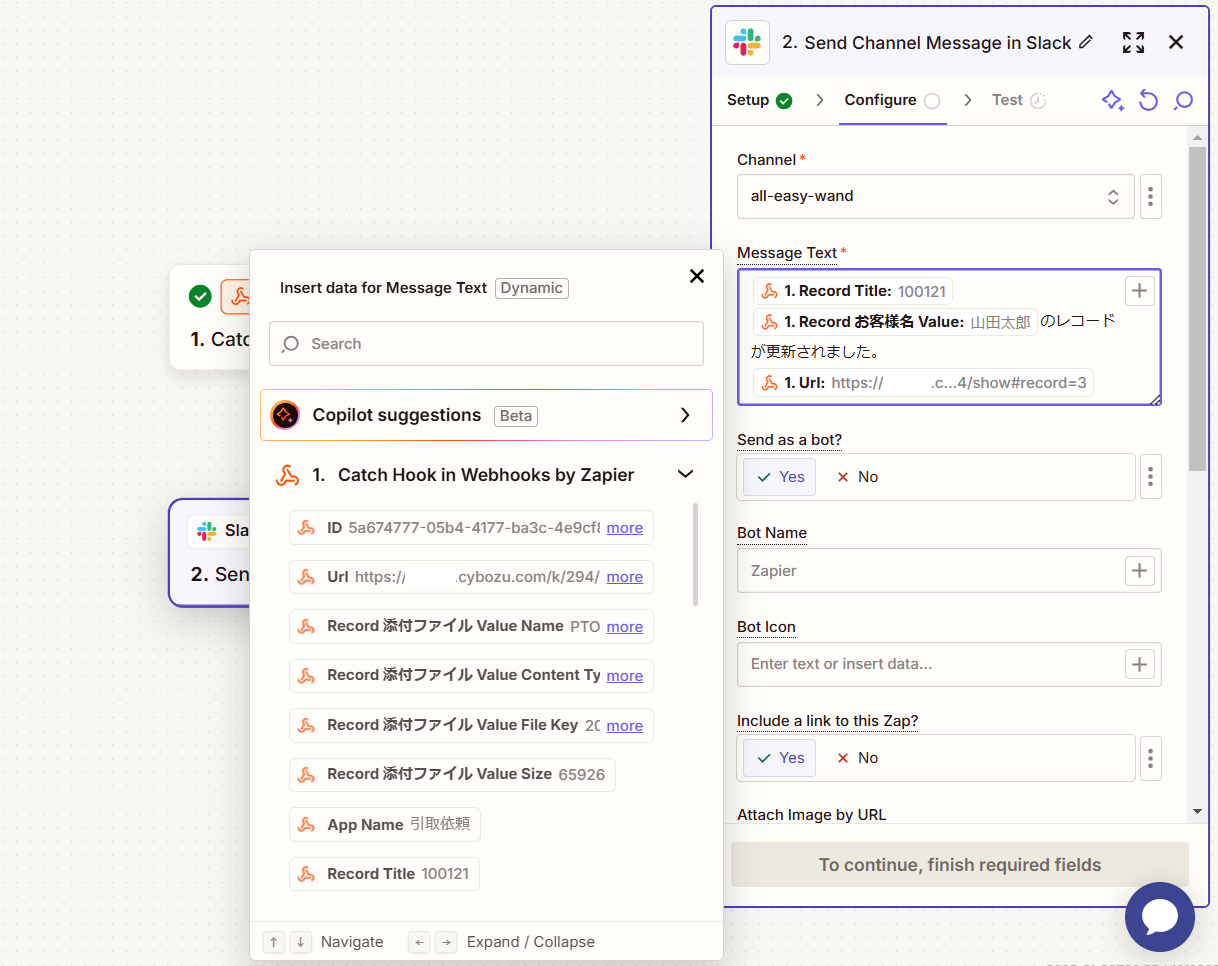The width and height of the screenshot is (1218, 966).
Task: Click the Attach Image by URL label
Action: [812, 815]
